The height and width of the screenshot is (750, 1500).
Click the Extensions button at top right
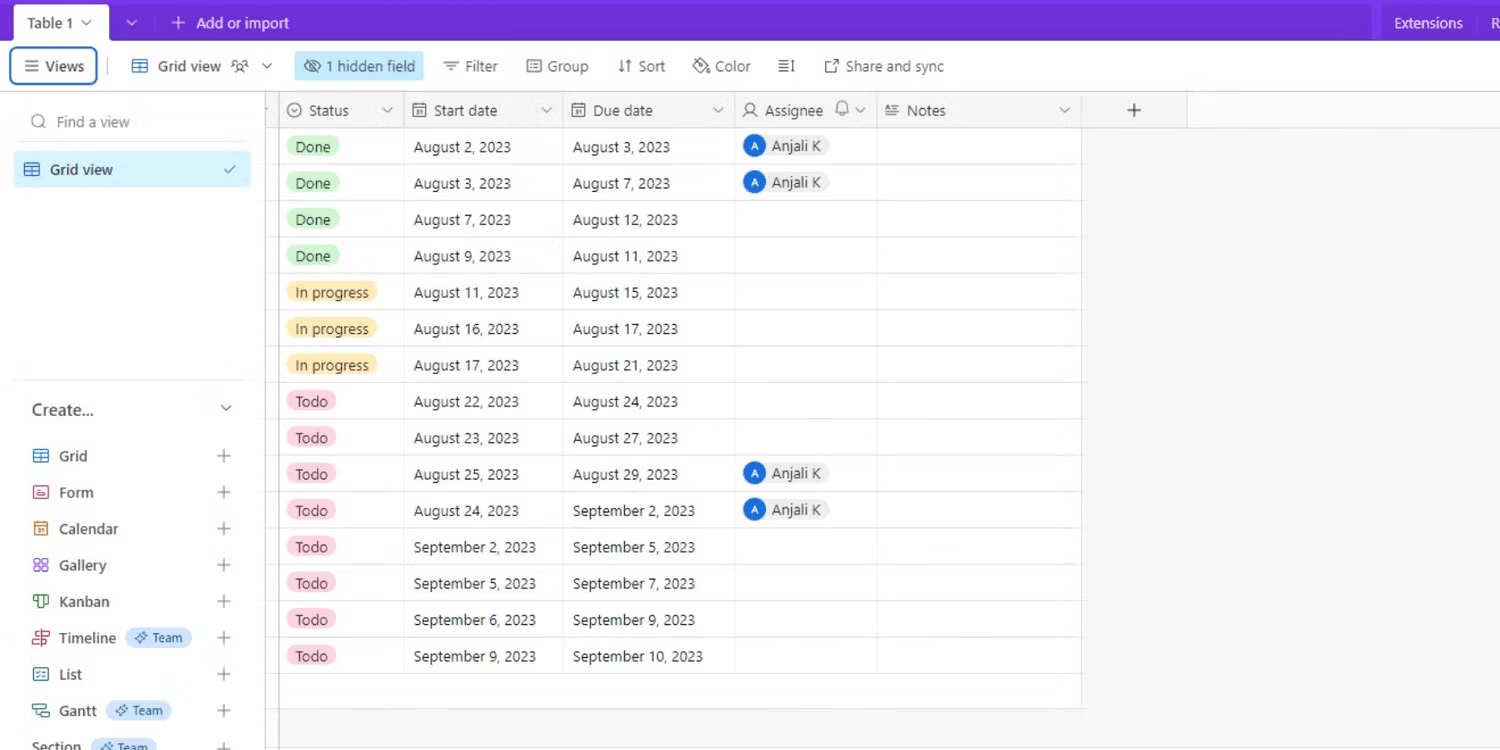click(x=1427, y=22)
